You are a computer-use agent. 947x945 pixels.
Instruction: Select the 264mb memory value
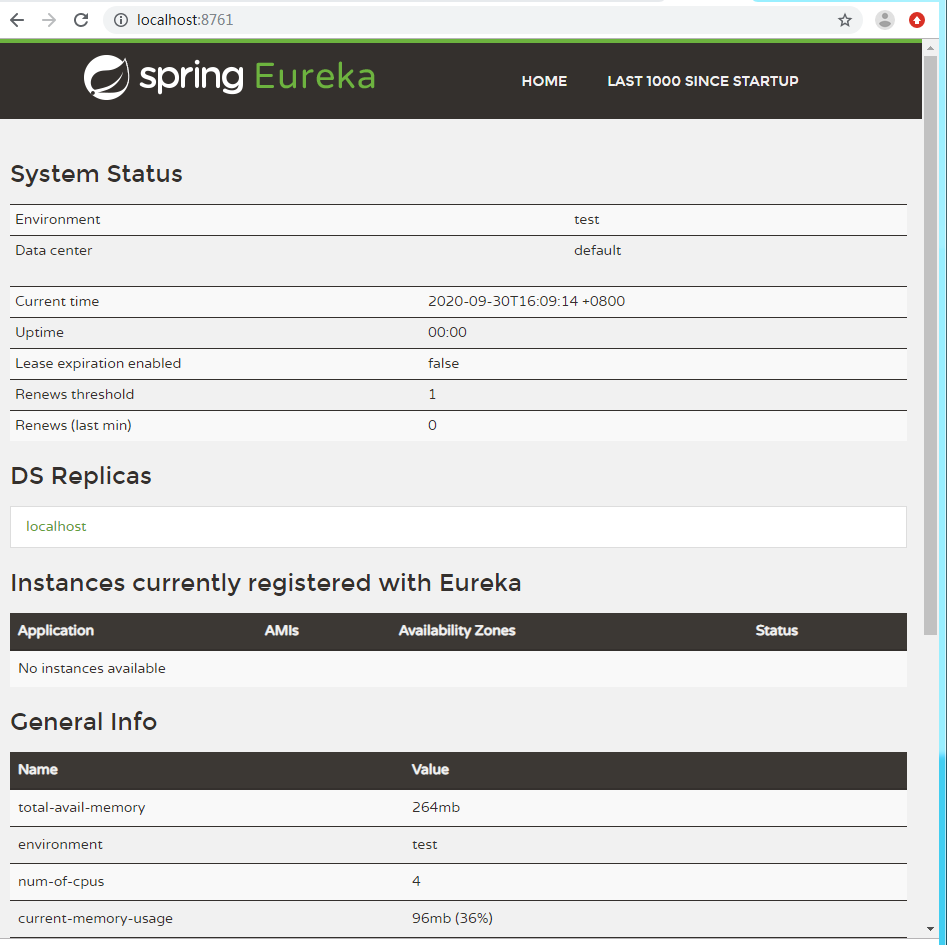coord(435,807)
